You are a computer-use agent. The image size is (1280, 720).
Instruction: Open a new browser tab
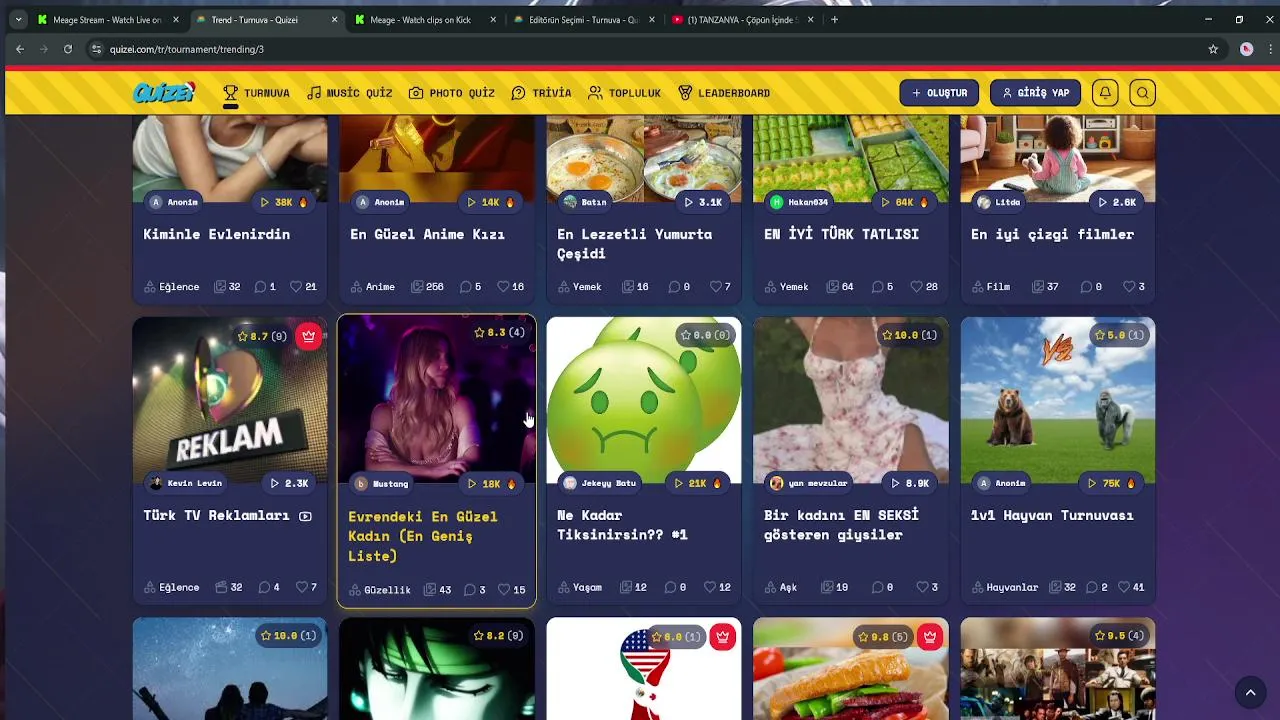tap(835, 19)
